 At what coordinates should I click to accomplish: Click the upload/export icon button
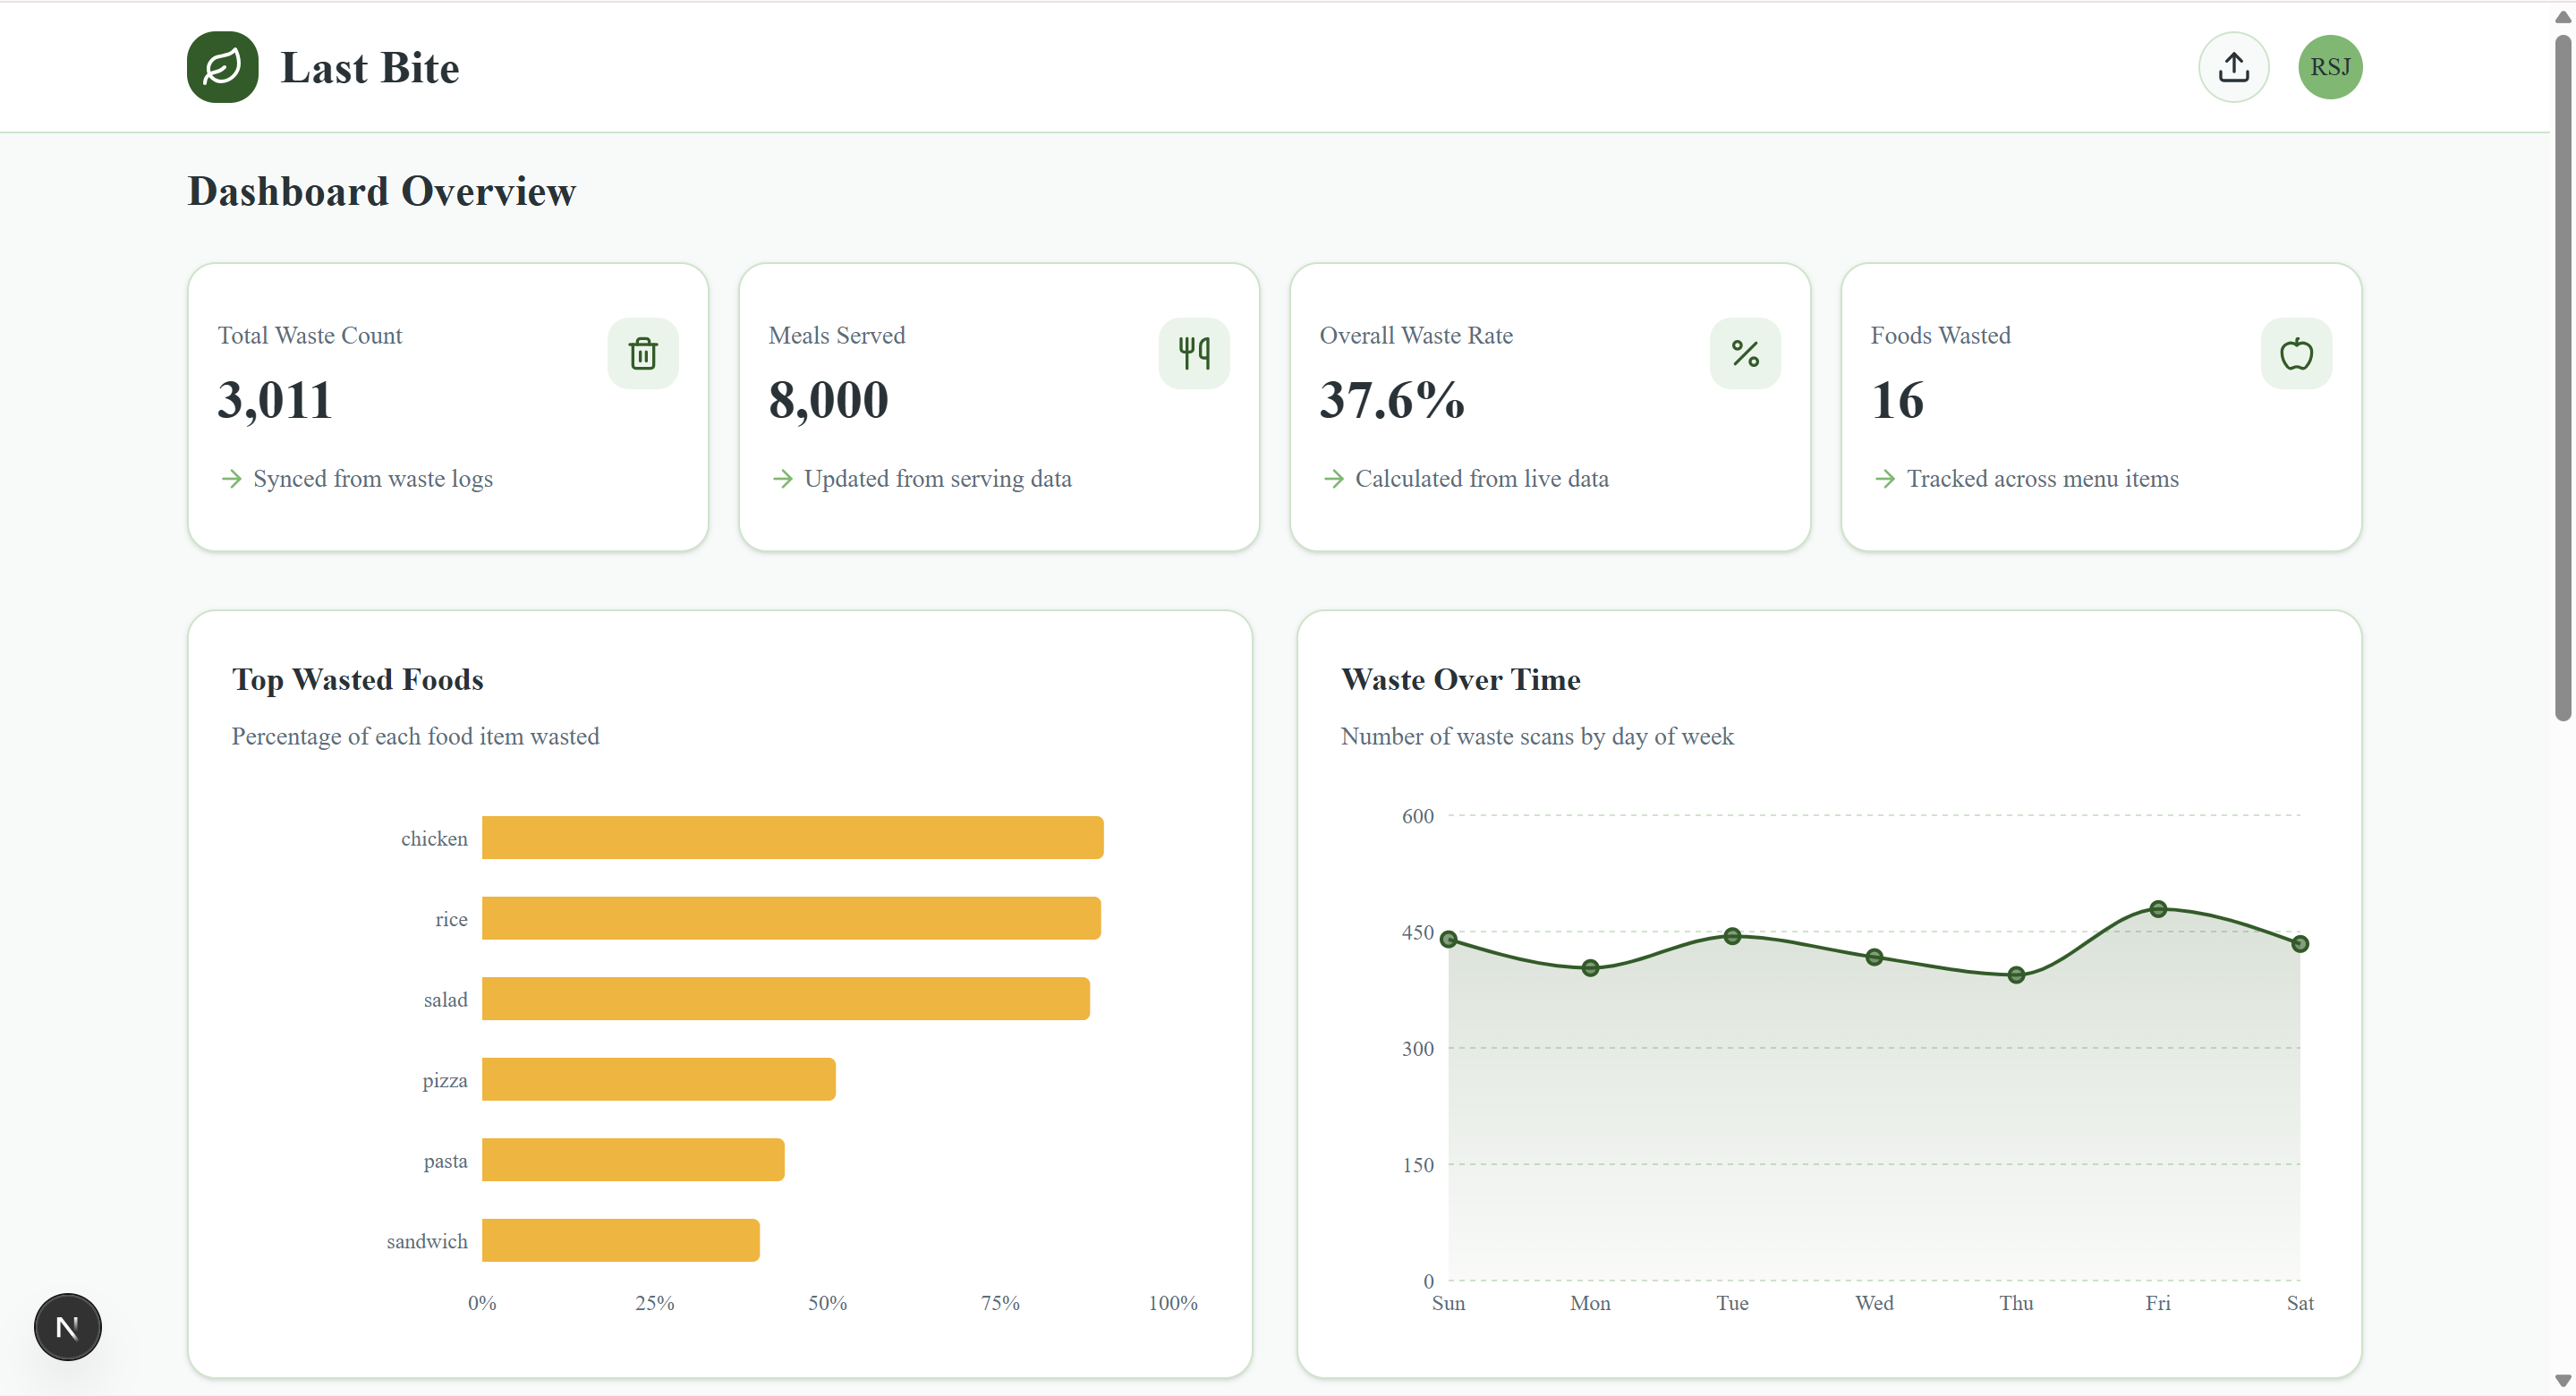tap(2233, 67)
